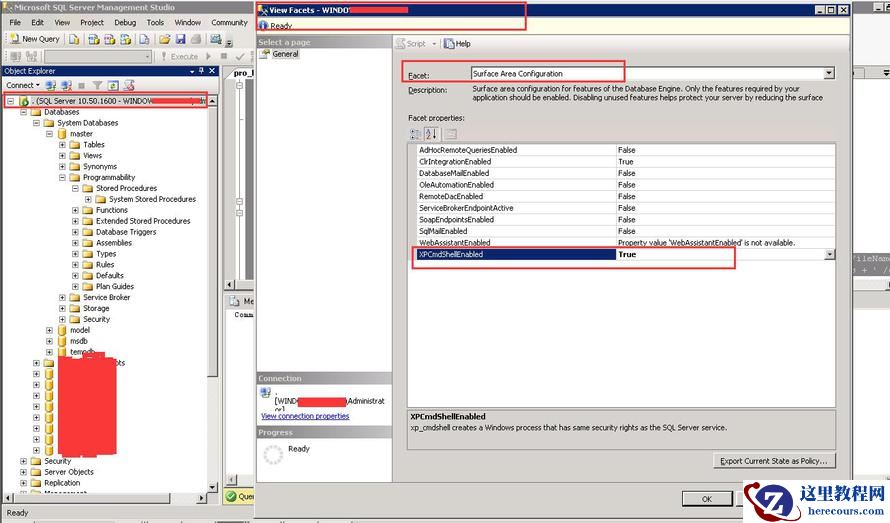Image resolution: width=890 pixels, height=523 pixels.
Task: Open the Tools menu
Action: tap(156, 22)
